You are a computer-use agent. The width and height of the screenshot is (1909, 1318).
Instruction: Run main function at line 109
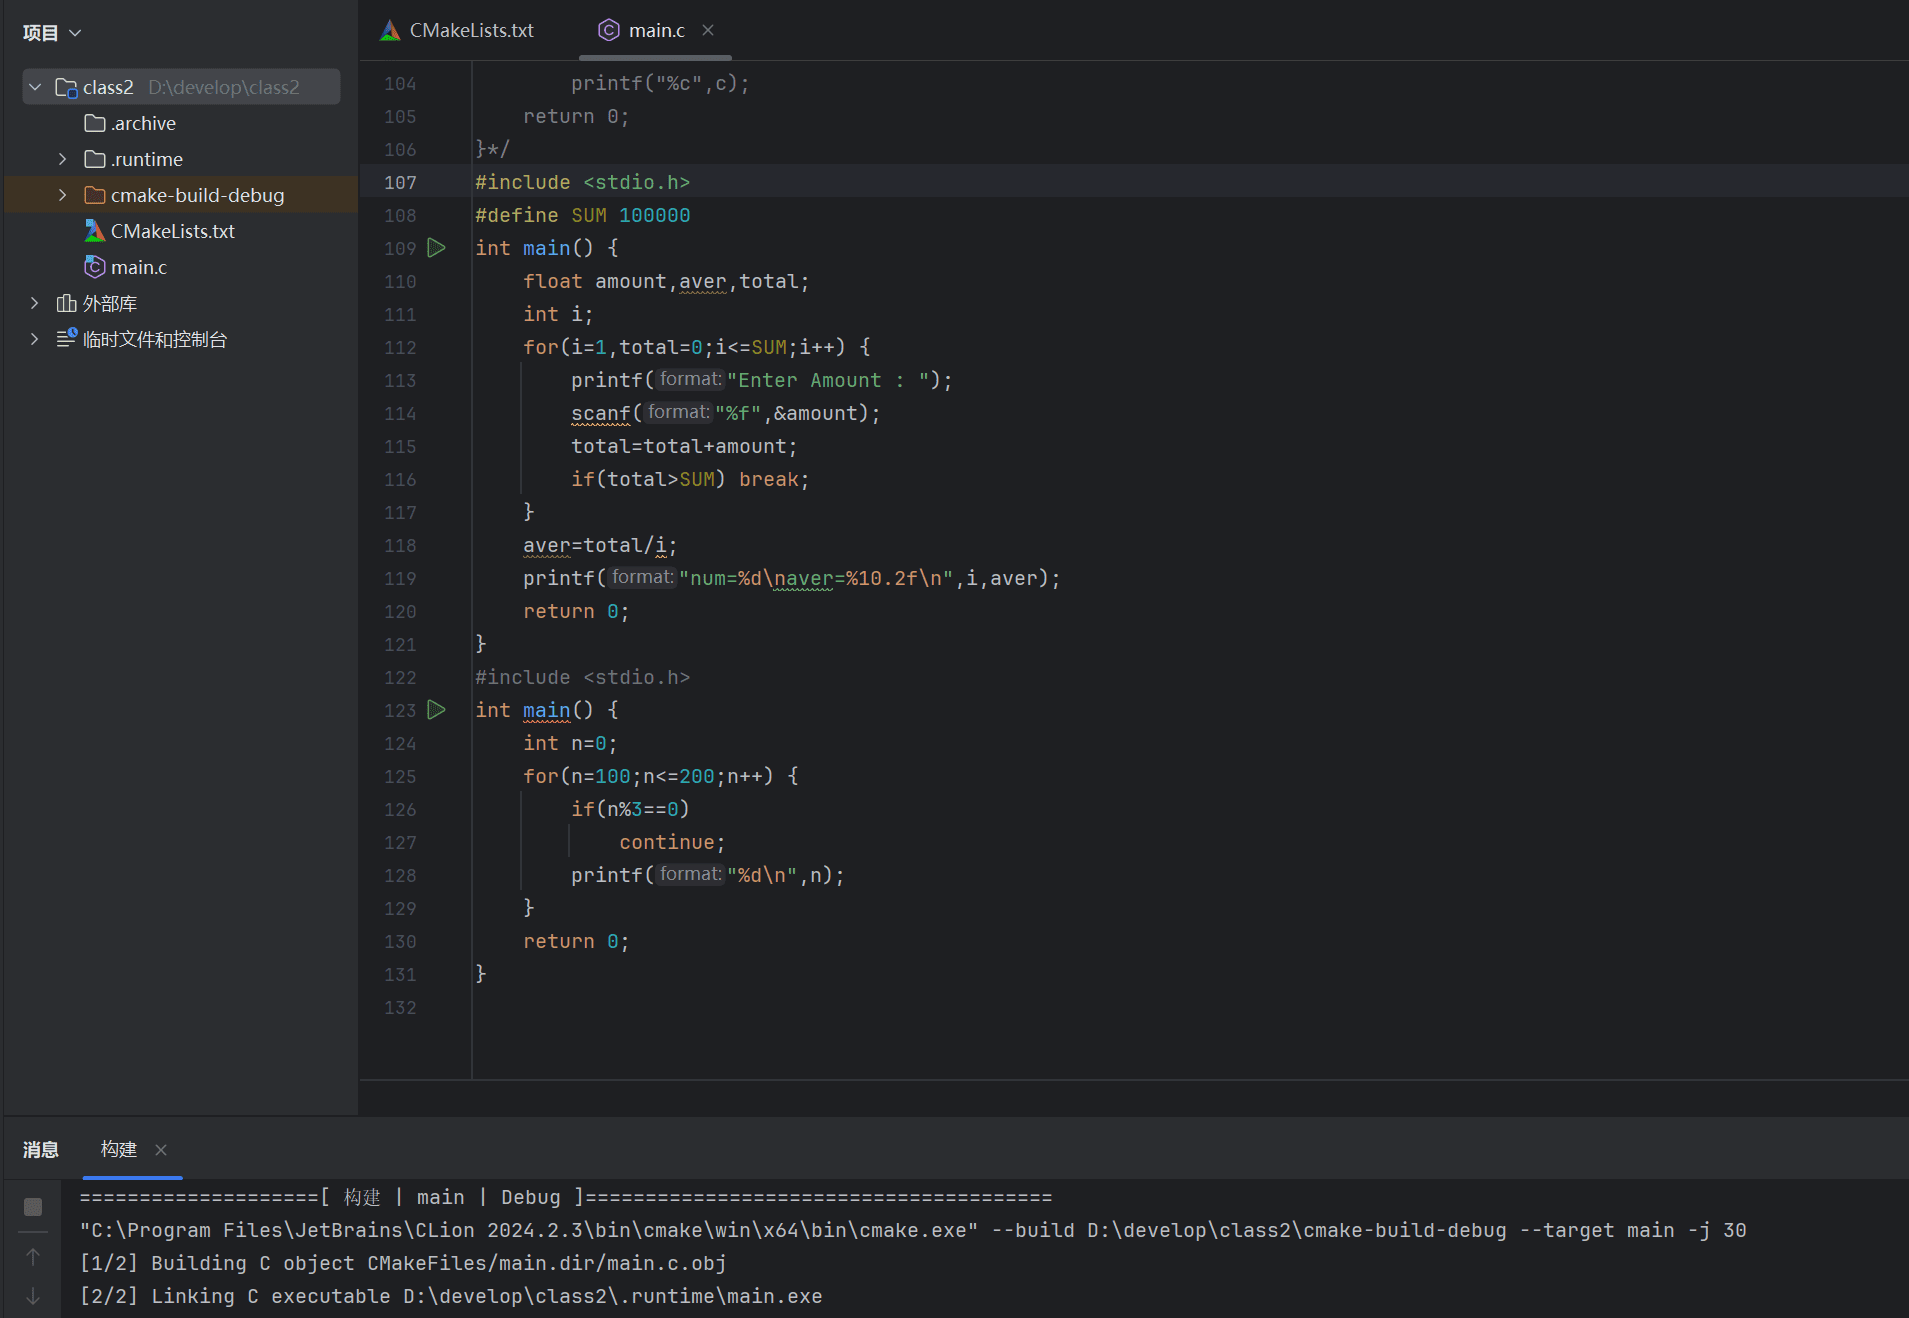point(436,248)
